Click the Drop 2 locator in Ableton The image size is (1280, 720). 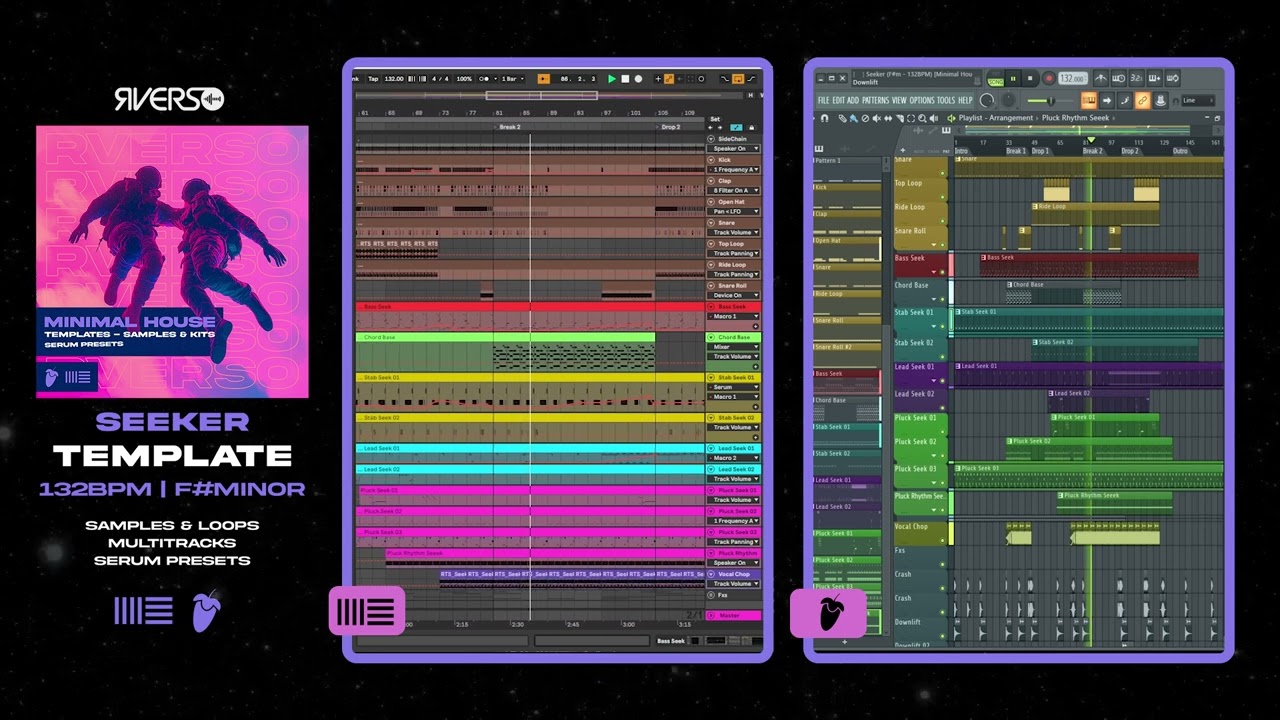[x=669, y=127]
